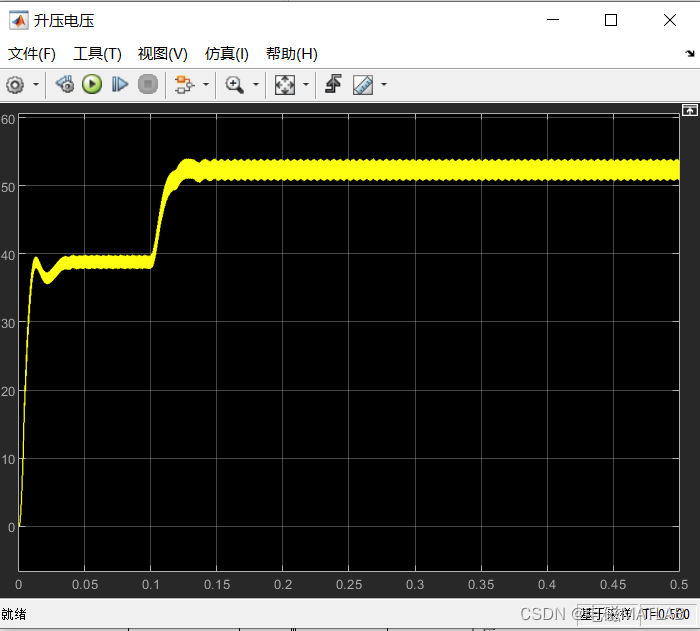Click the highlight Simulink block icon
700x631 pixels.
click(183, 85)
